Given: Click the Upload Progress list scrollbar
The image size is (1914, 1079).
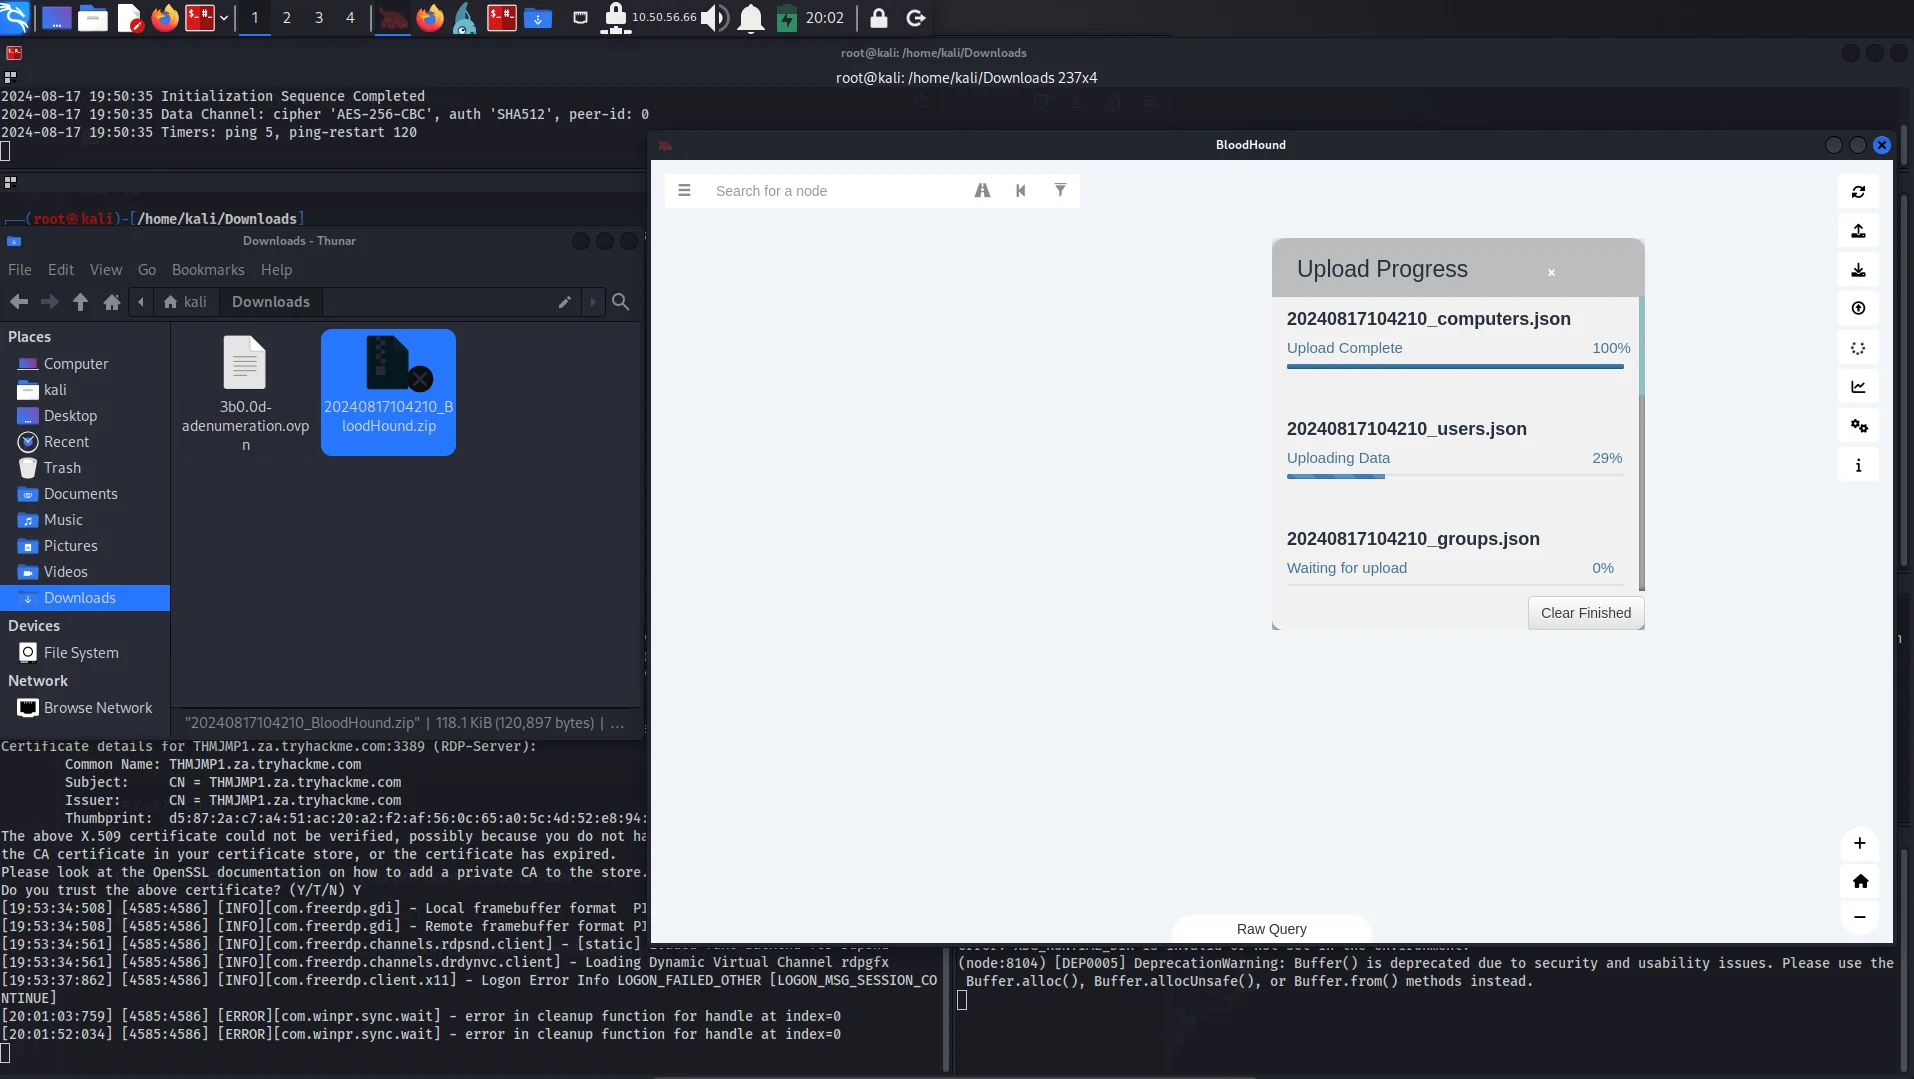Looking at the screenshot, I should [x=1641, y=444].
